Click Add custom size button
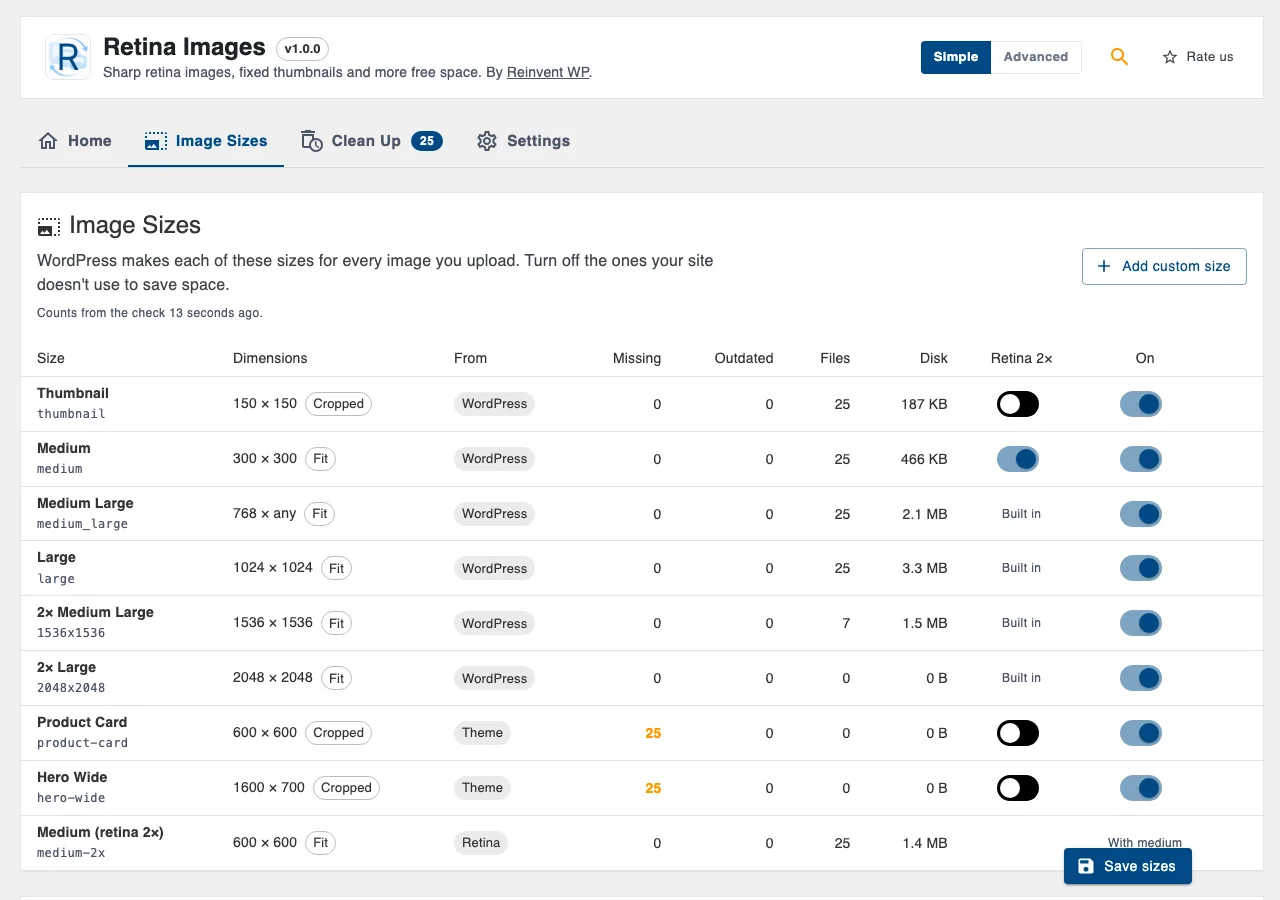The width and height of the screenshot is (1280, 900). pos(1164,266)
